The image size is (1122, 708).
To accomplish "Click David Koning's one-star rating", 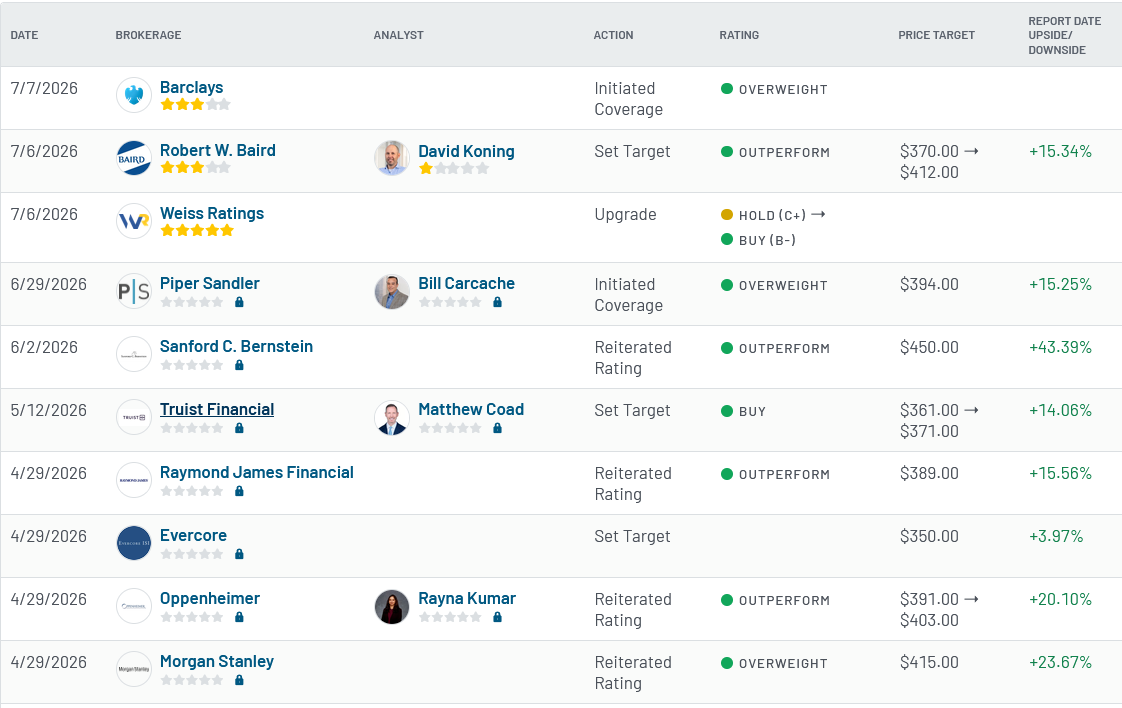I will (x=454, y=169).
